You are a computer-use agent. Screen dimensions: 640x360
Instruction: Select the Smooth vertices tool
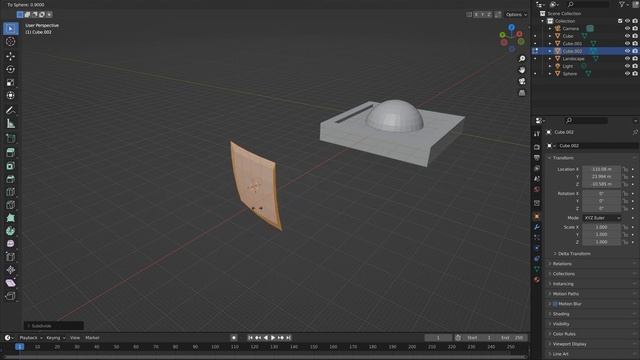pyautogui.click(x=11, y=244)
